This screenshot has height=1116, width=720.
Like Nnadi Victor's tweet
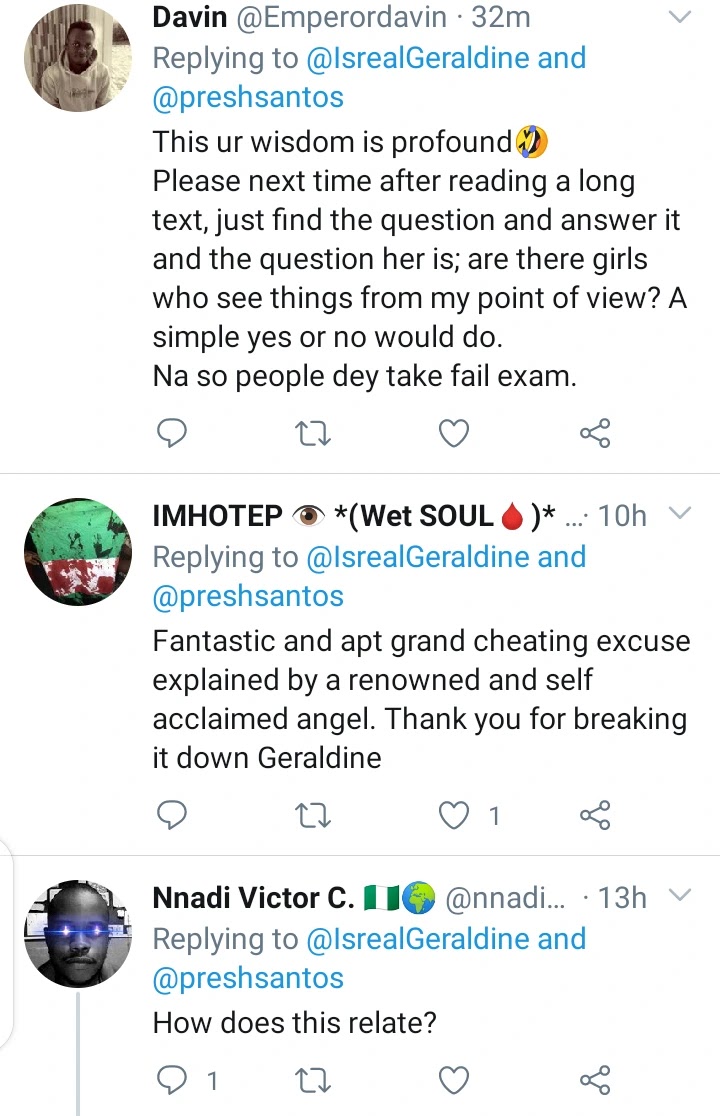(x=455, y=1079)
